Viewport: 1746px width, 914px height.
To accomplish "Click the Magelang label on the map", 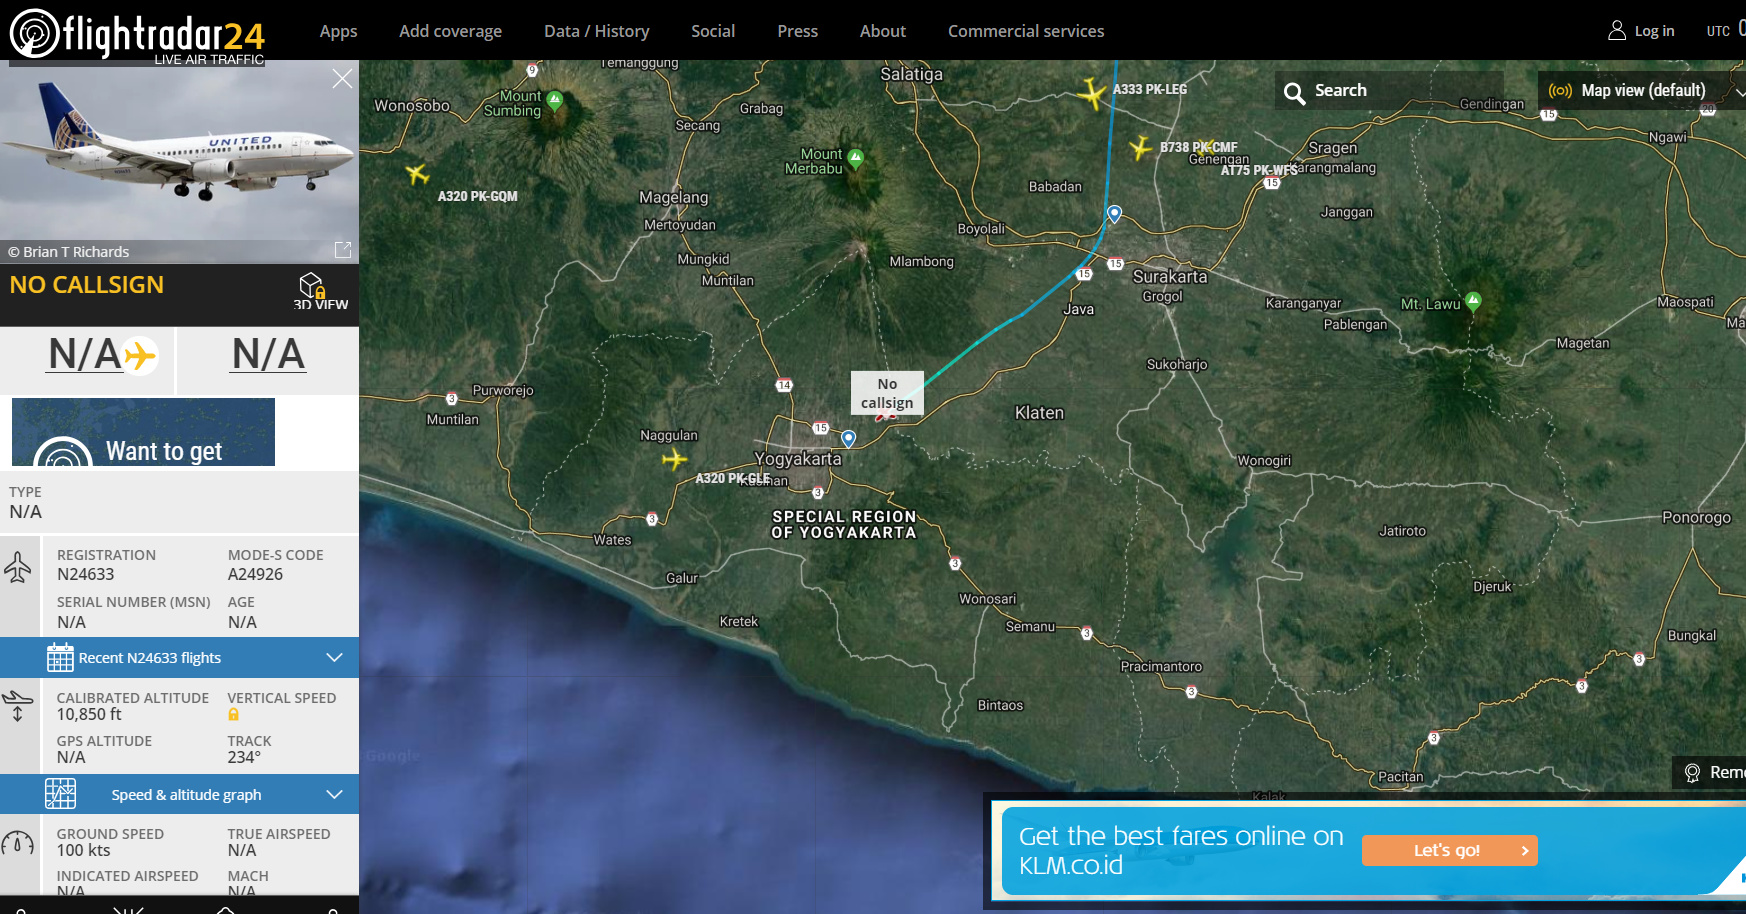I will (673, 197).
